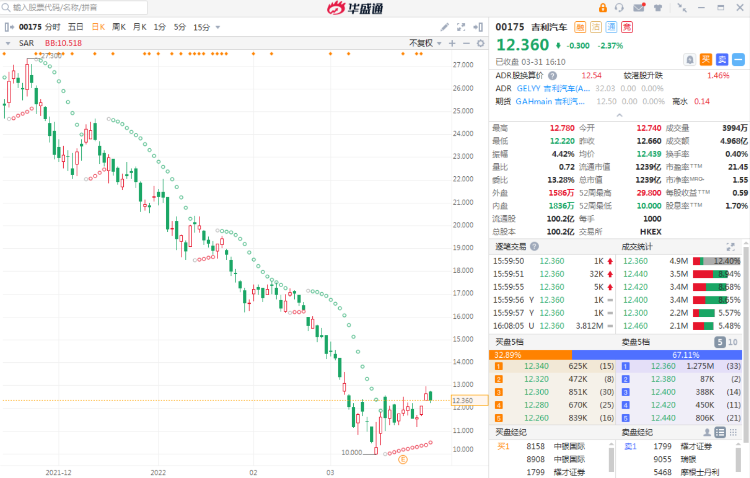Screen dimensions: 750x478
Task: Zoom in chart with plus icon
Action: click(x=452, y=43)
